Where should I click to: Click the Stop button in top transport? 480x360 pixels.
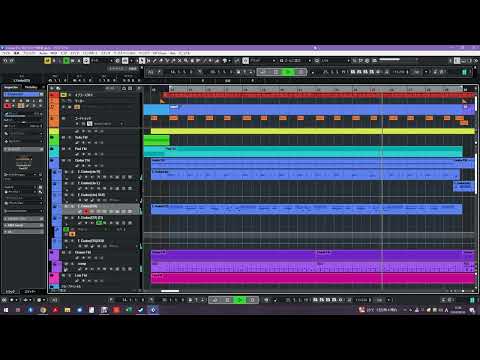click(276, 72)
